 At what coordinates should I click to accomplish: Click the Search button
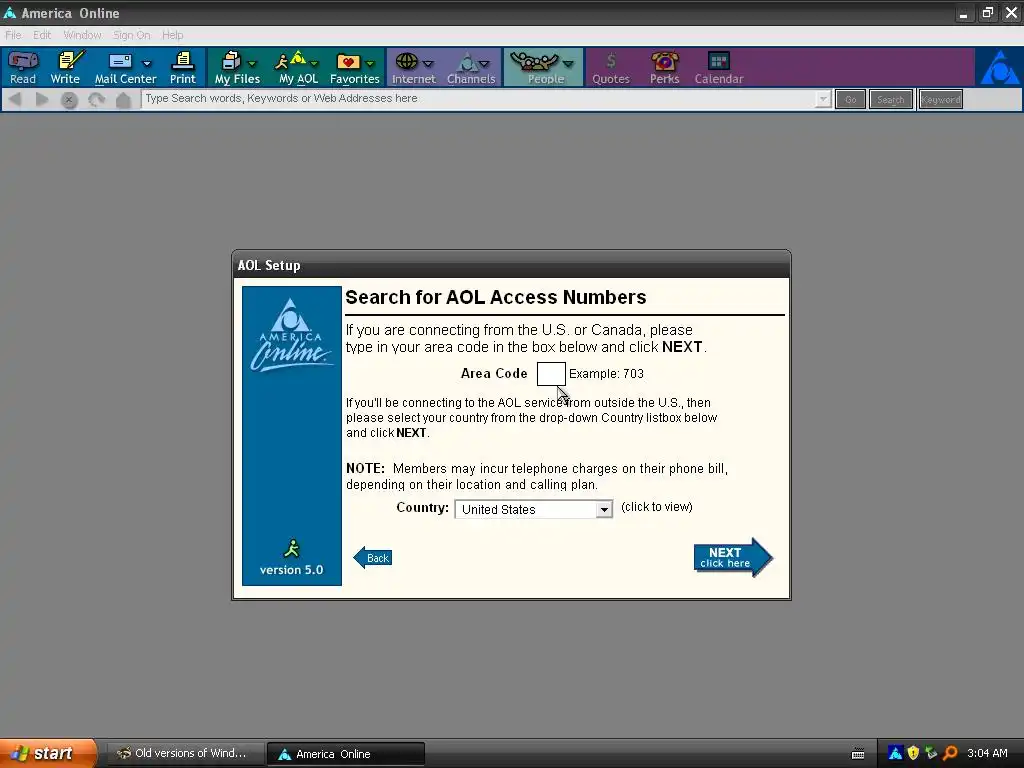coord(891,99)
